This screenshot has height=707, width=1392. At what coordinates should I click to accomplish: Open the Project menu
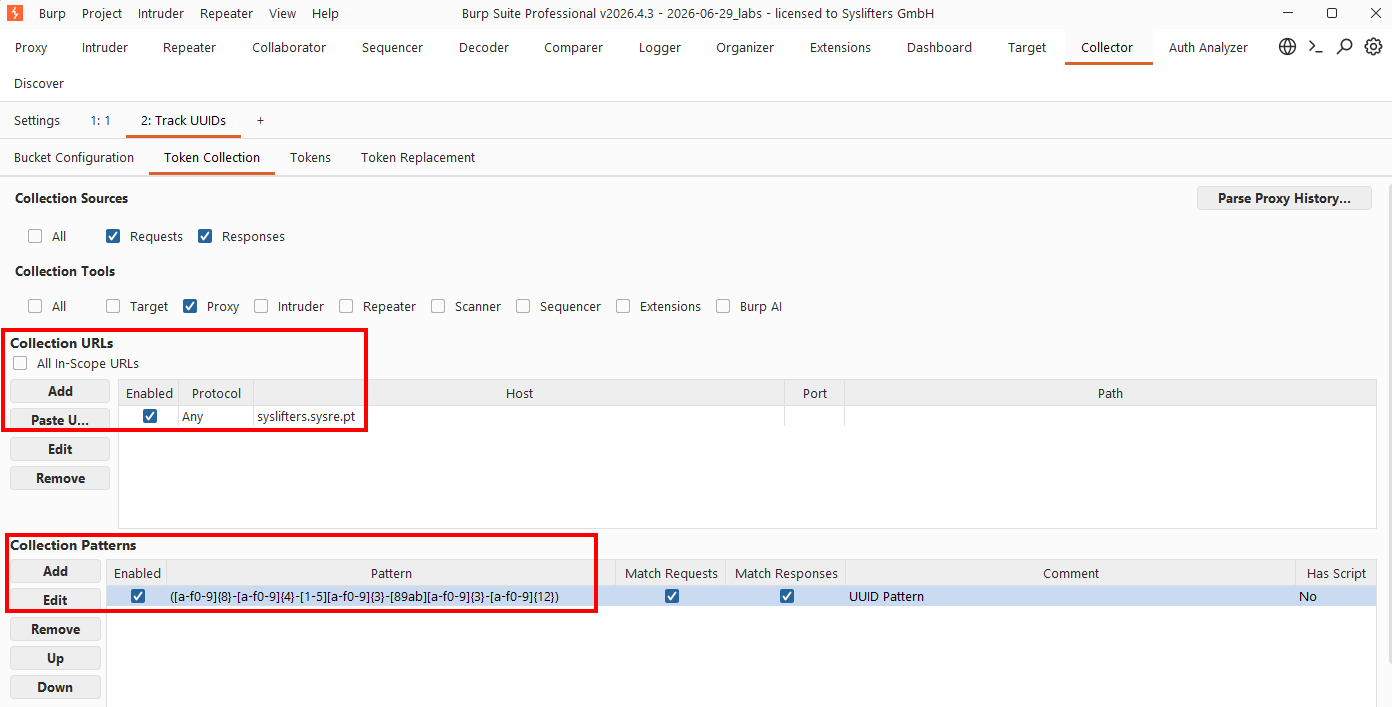[x=102, y=13]
